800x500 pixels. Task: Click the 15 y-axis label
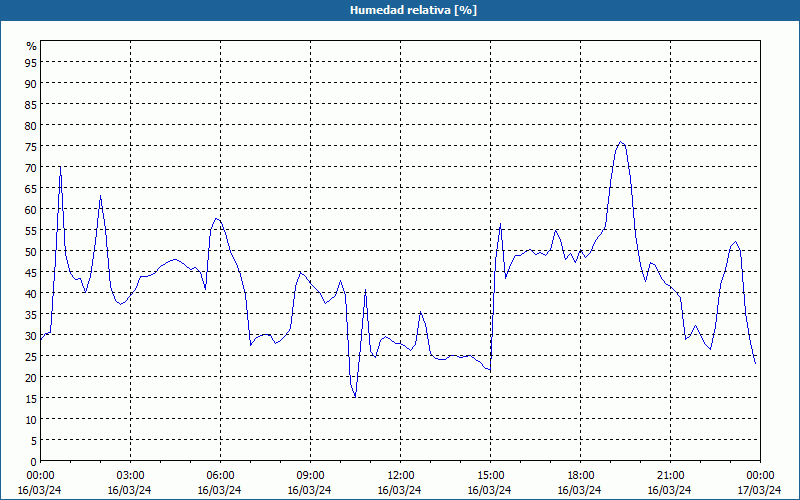(x=31, y=398)
